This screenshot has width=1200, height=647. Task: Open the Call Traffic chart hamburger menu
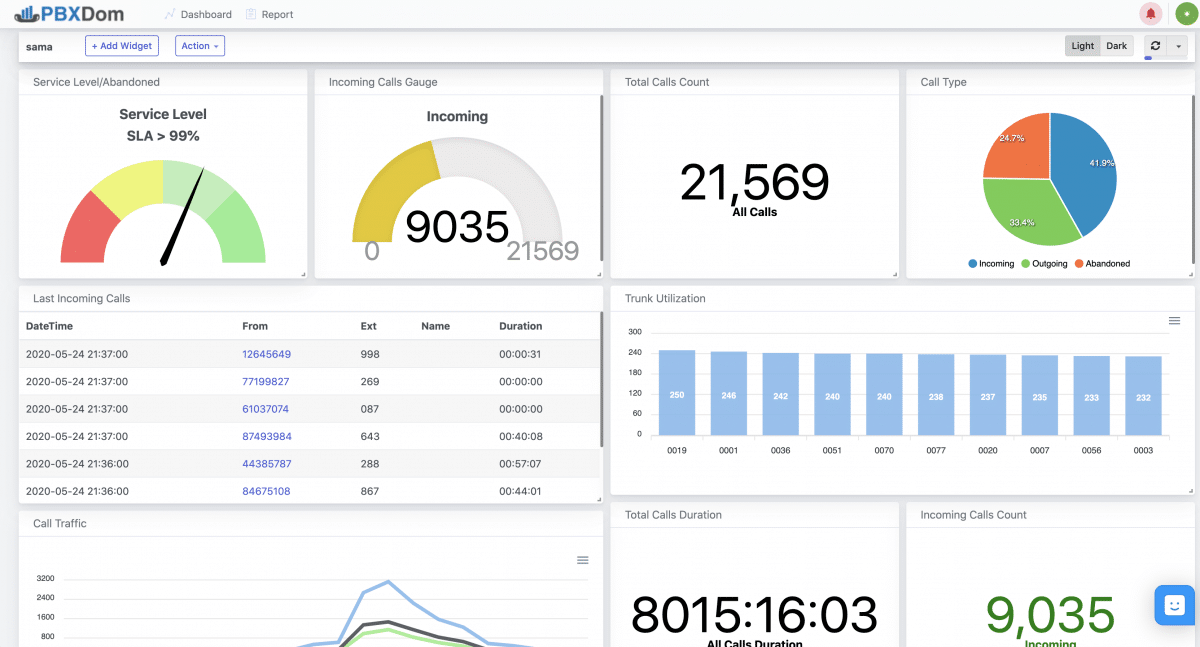coord(583,560)
